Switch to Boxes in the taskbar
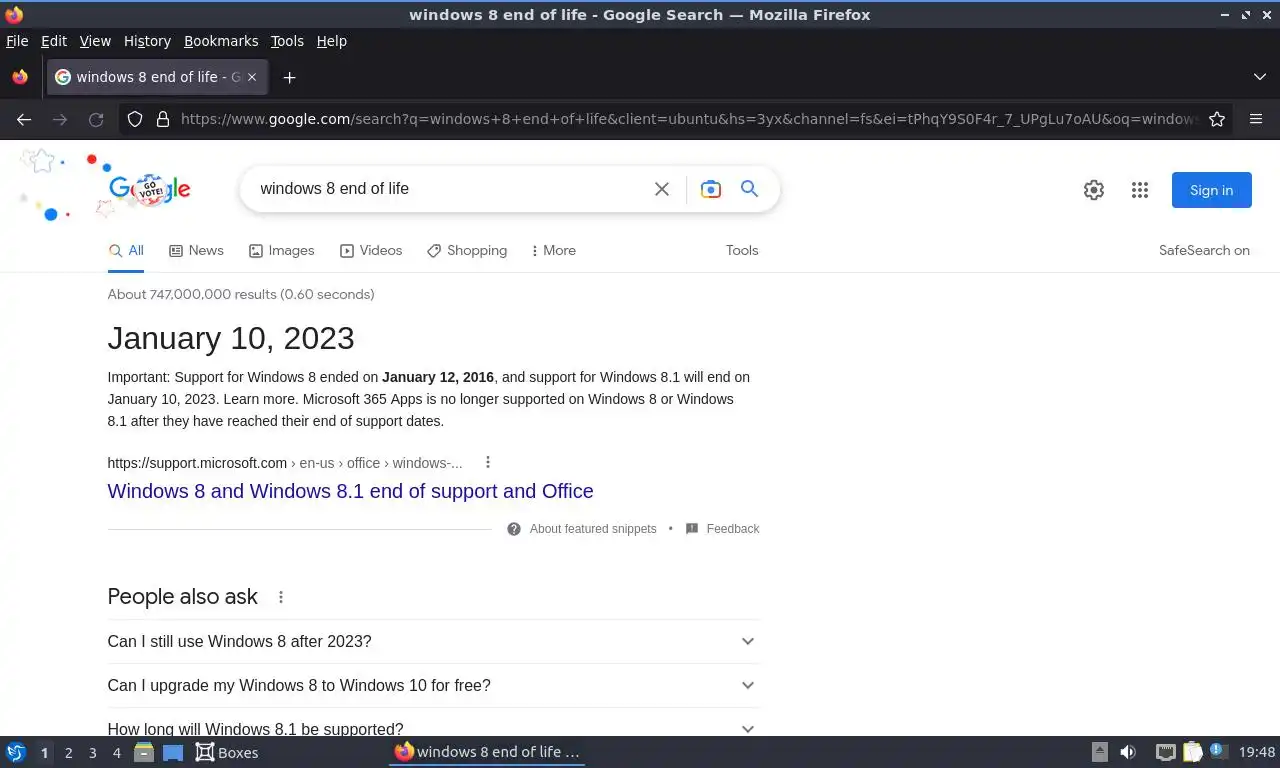Viewport: 1280px width, 768px height. [227, 752]
